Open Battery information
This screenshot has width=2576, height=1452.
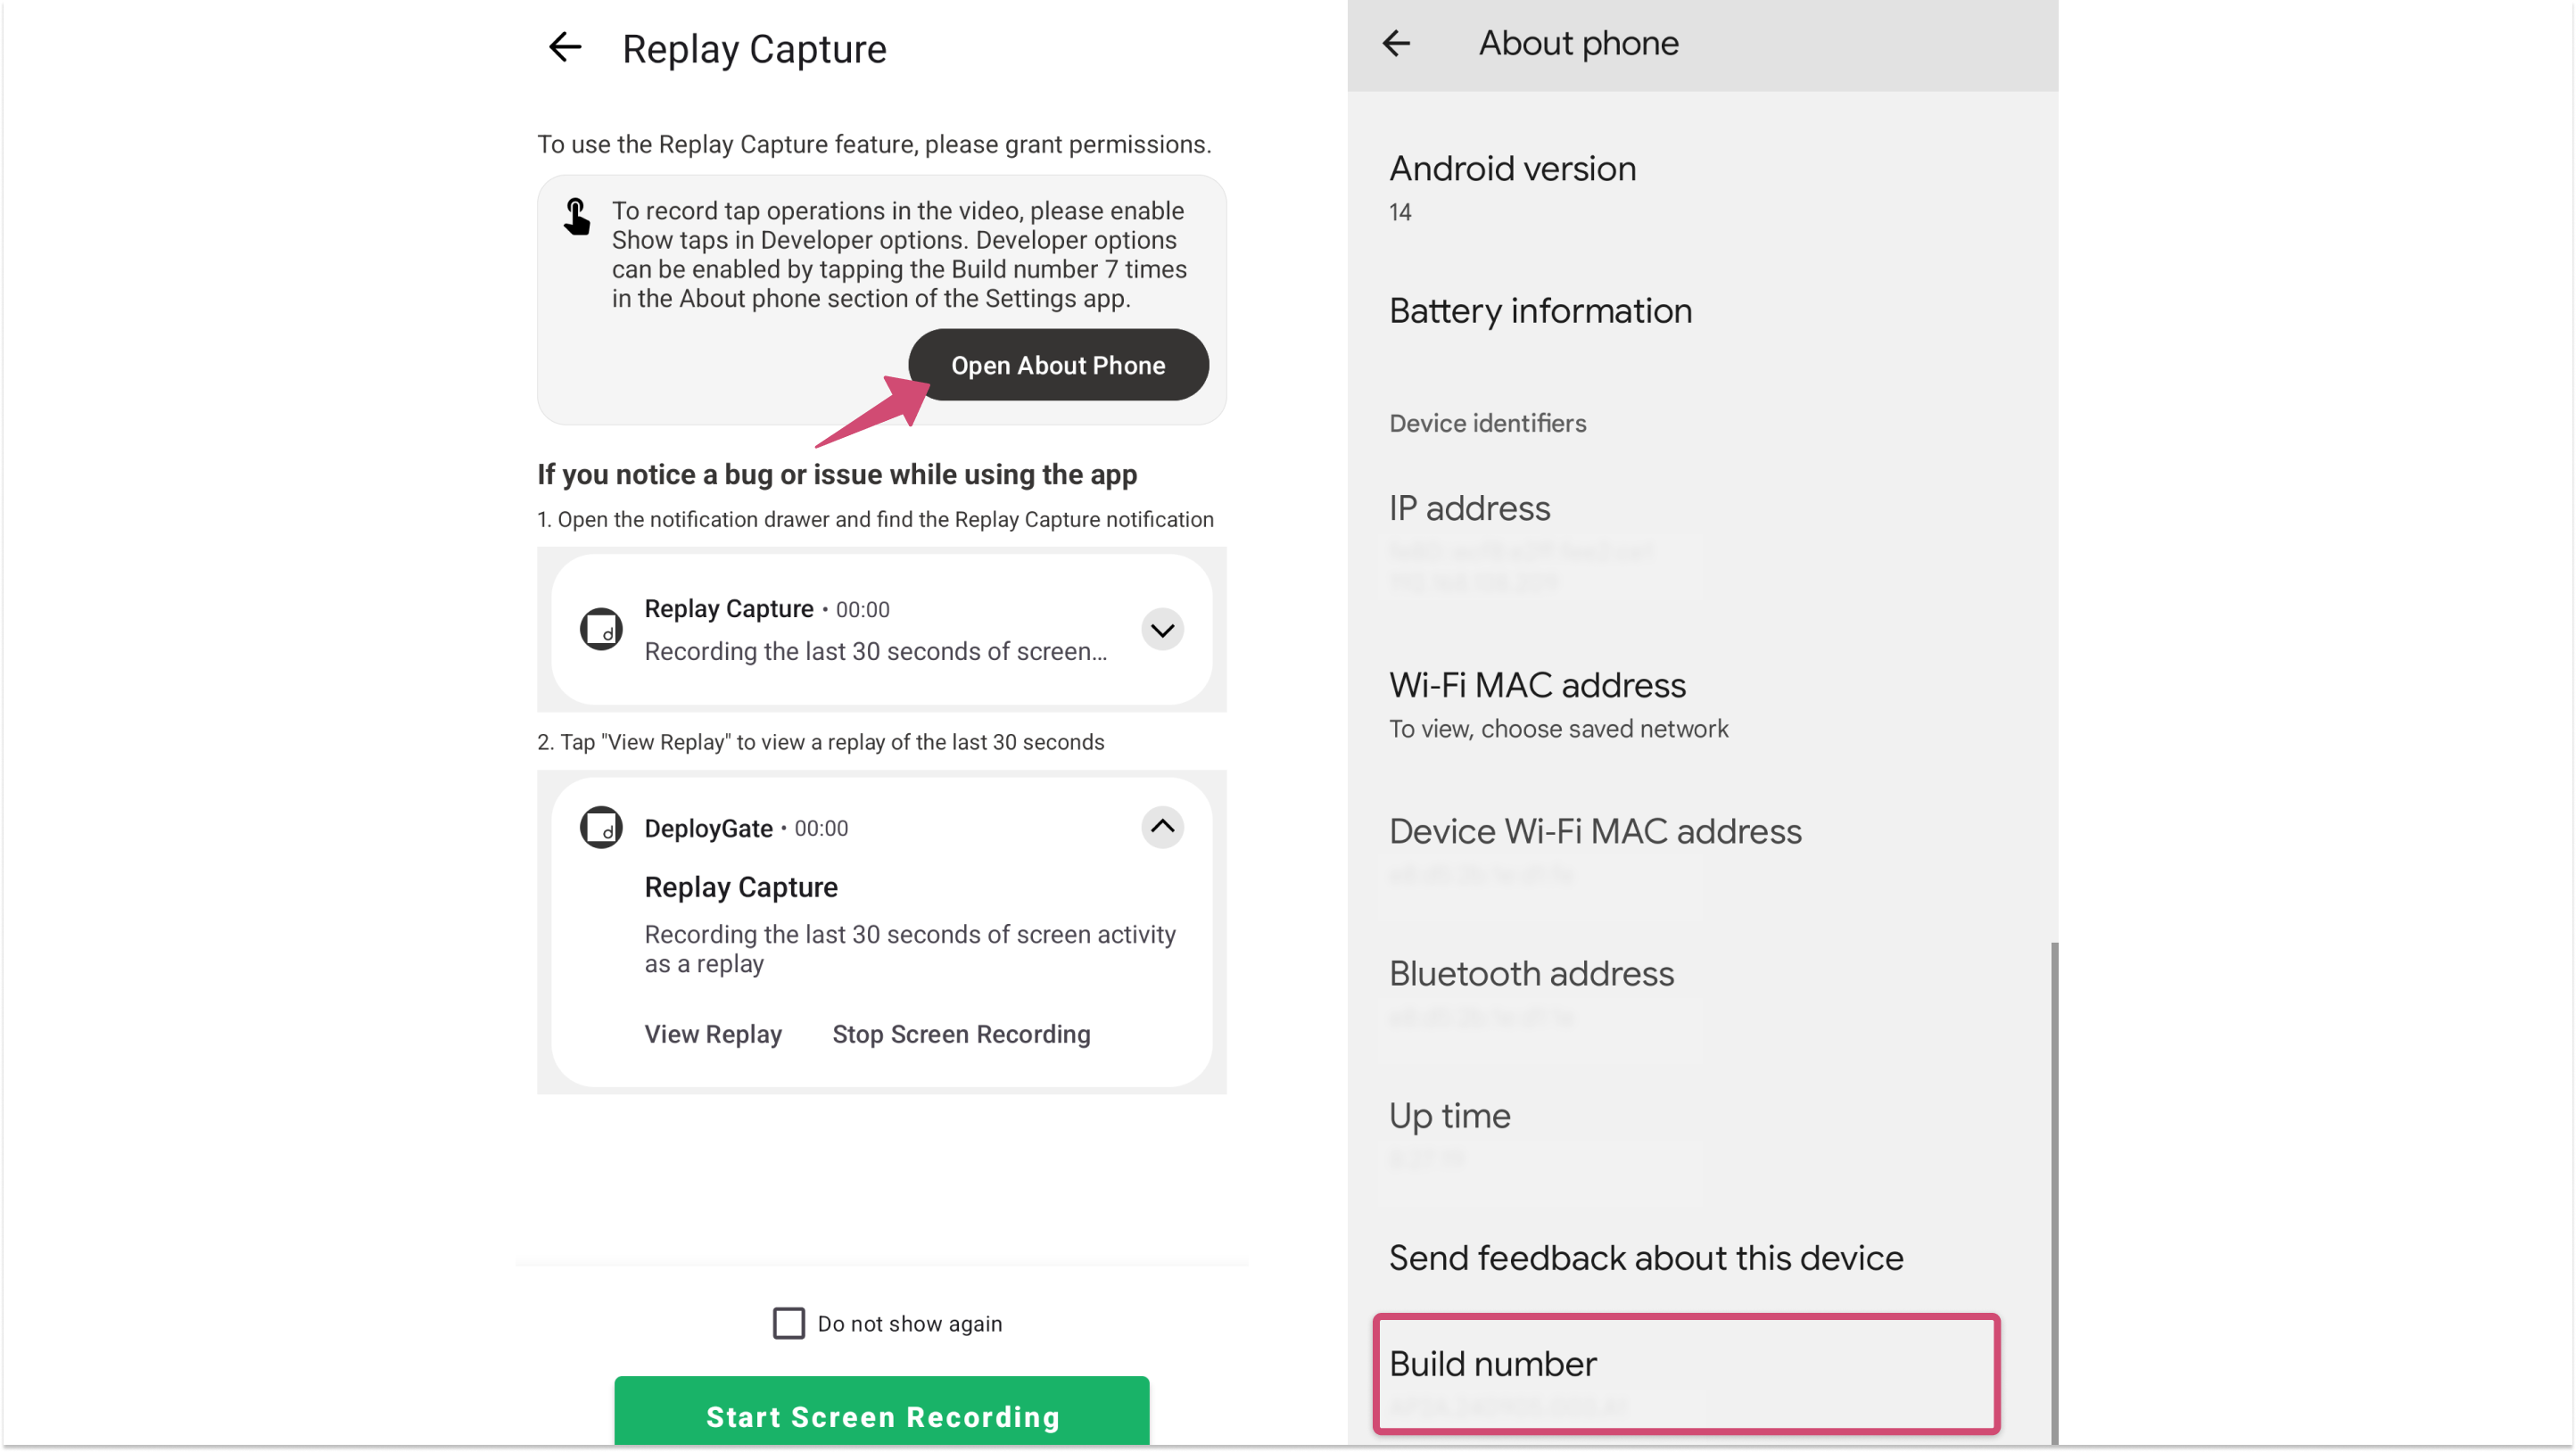pos(1539,311)
